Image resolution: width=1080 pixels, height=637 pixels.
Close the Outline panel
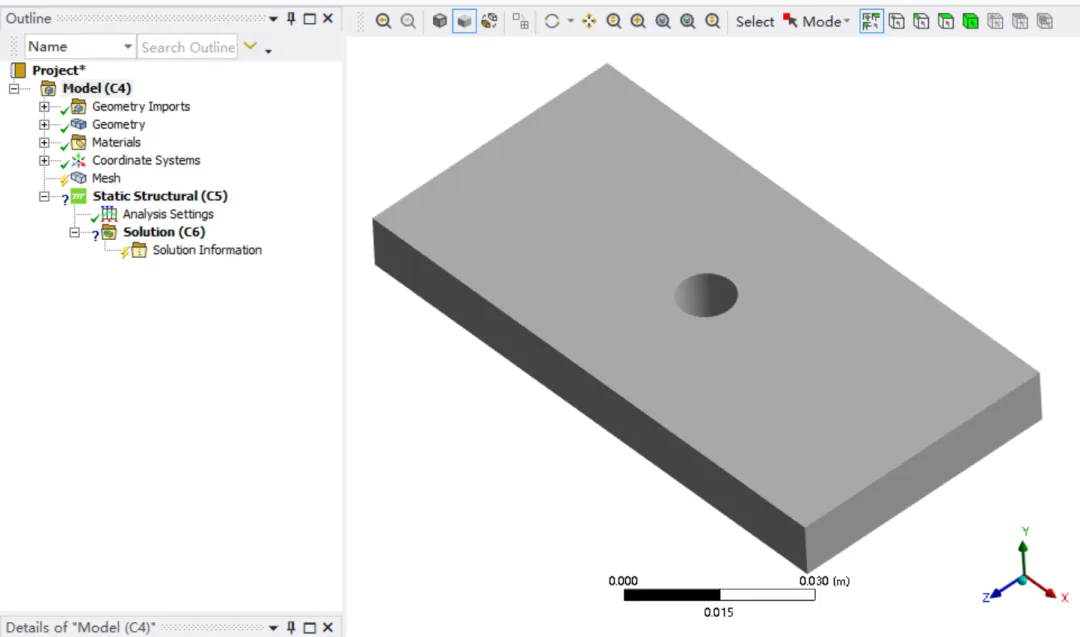point(328,19)
